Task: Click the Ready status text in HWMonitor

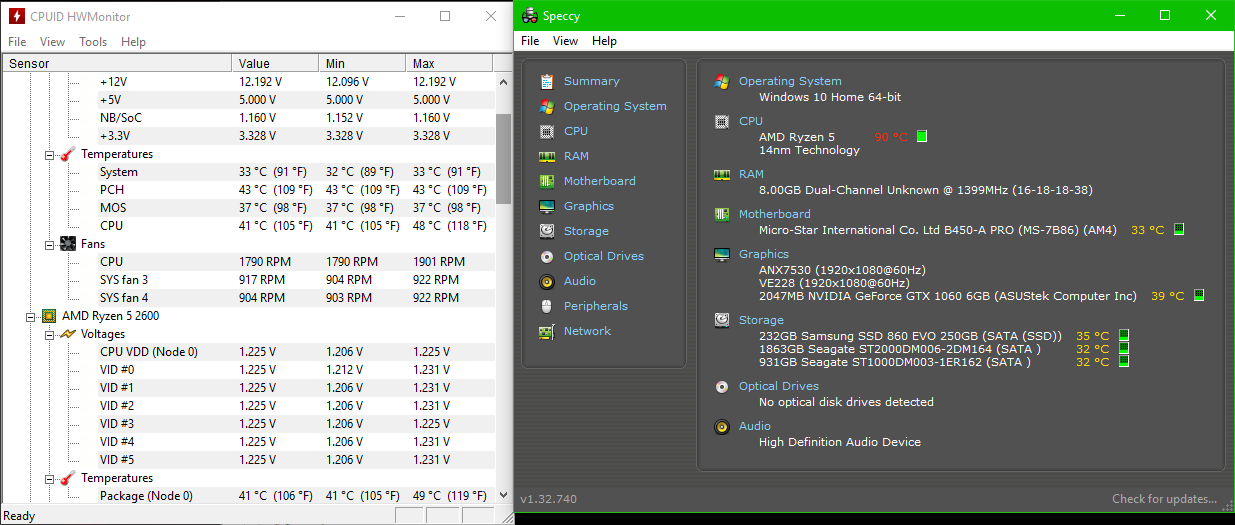Action: [19, 516]
